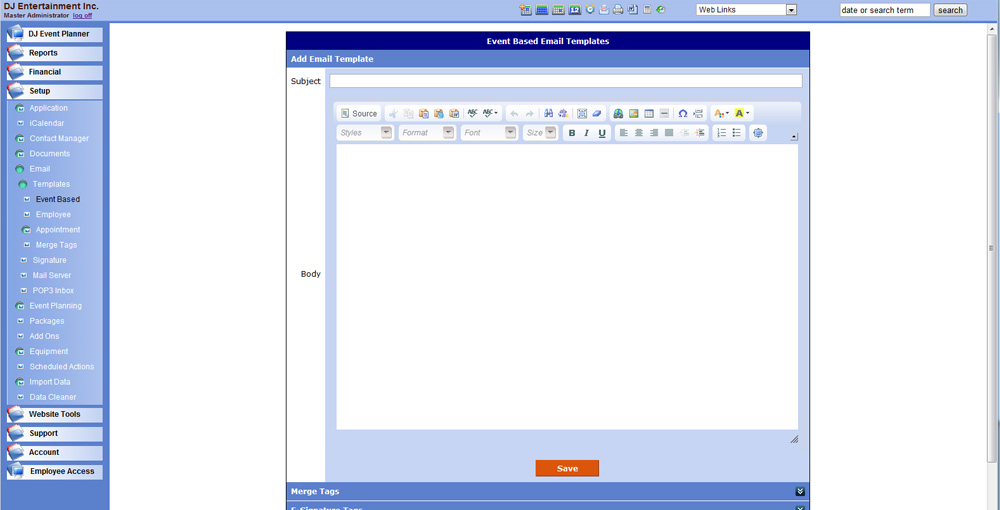The image size is (1000, 510).
Task: Open the Styles dropdown
Action: [365, 133]
